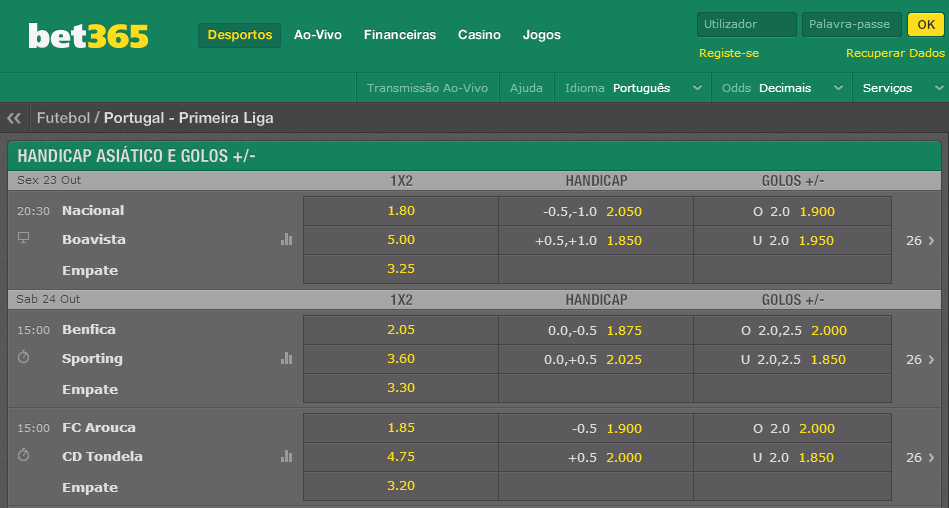Image resolution: width=949 pixels, height=508 pixels.
Task: Click the OK login button
Action: (926, 25)
